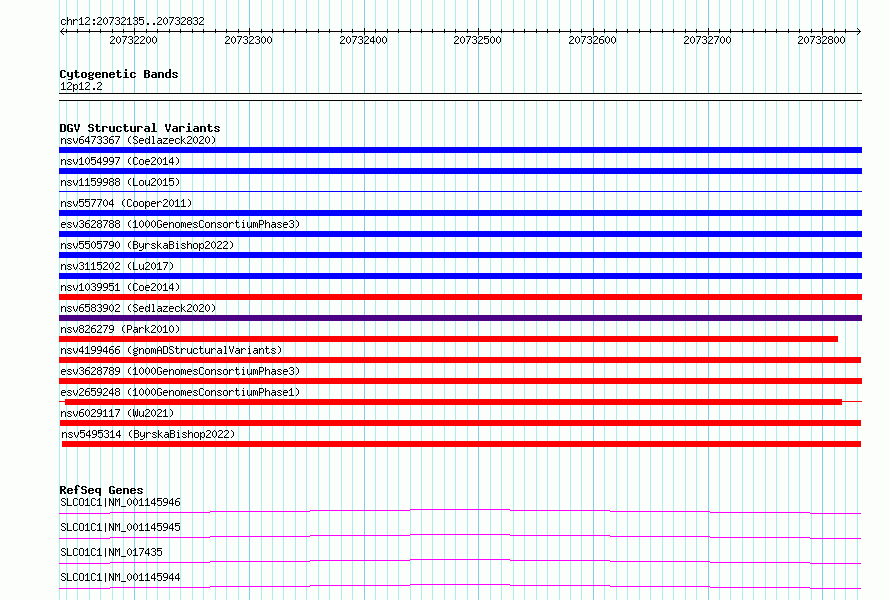Click ruler position 20732200

[133, 40]
